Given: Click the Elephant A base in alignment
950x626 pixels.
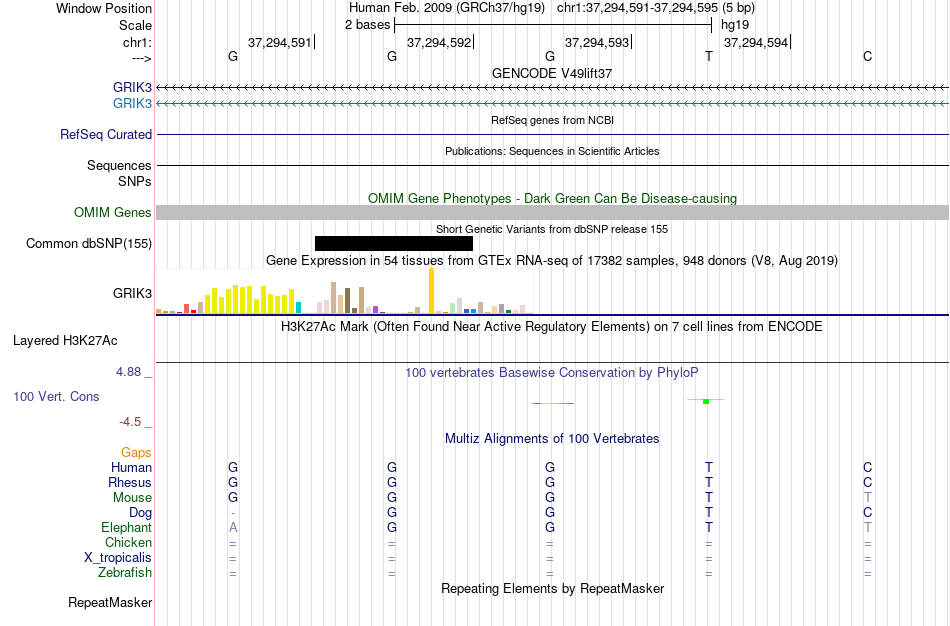Looking at the screenshot, I should point(233,528).
